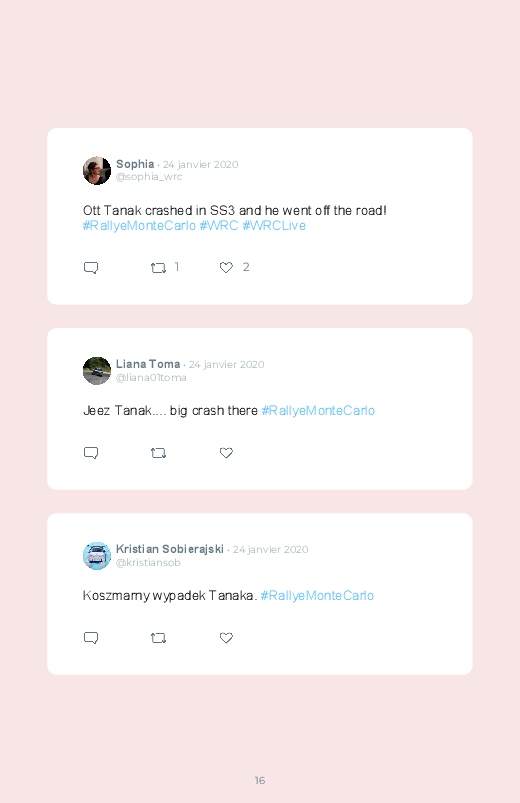Reply to Kristian Sobierajski's tweet
The height and width of the screenshot is (803, 520).
[91, 638]
